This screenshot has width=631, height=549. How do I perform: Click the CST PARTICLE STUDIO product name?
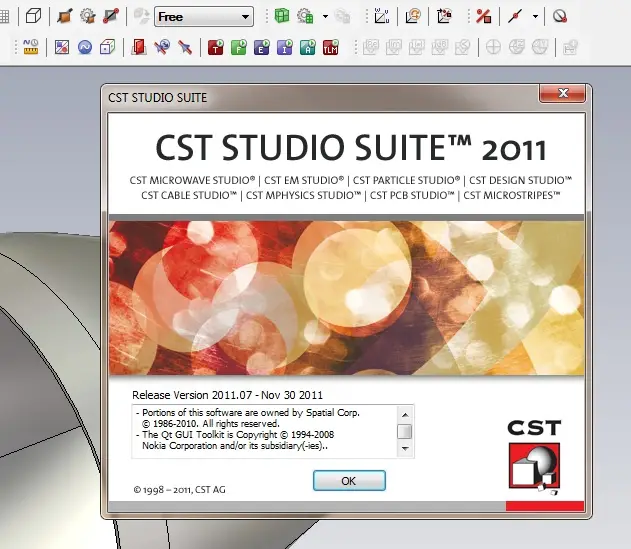406,180
